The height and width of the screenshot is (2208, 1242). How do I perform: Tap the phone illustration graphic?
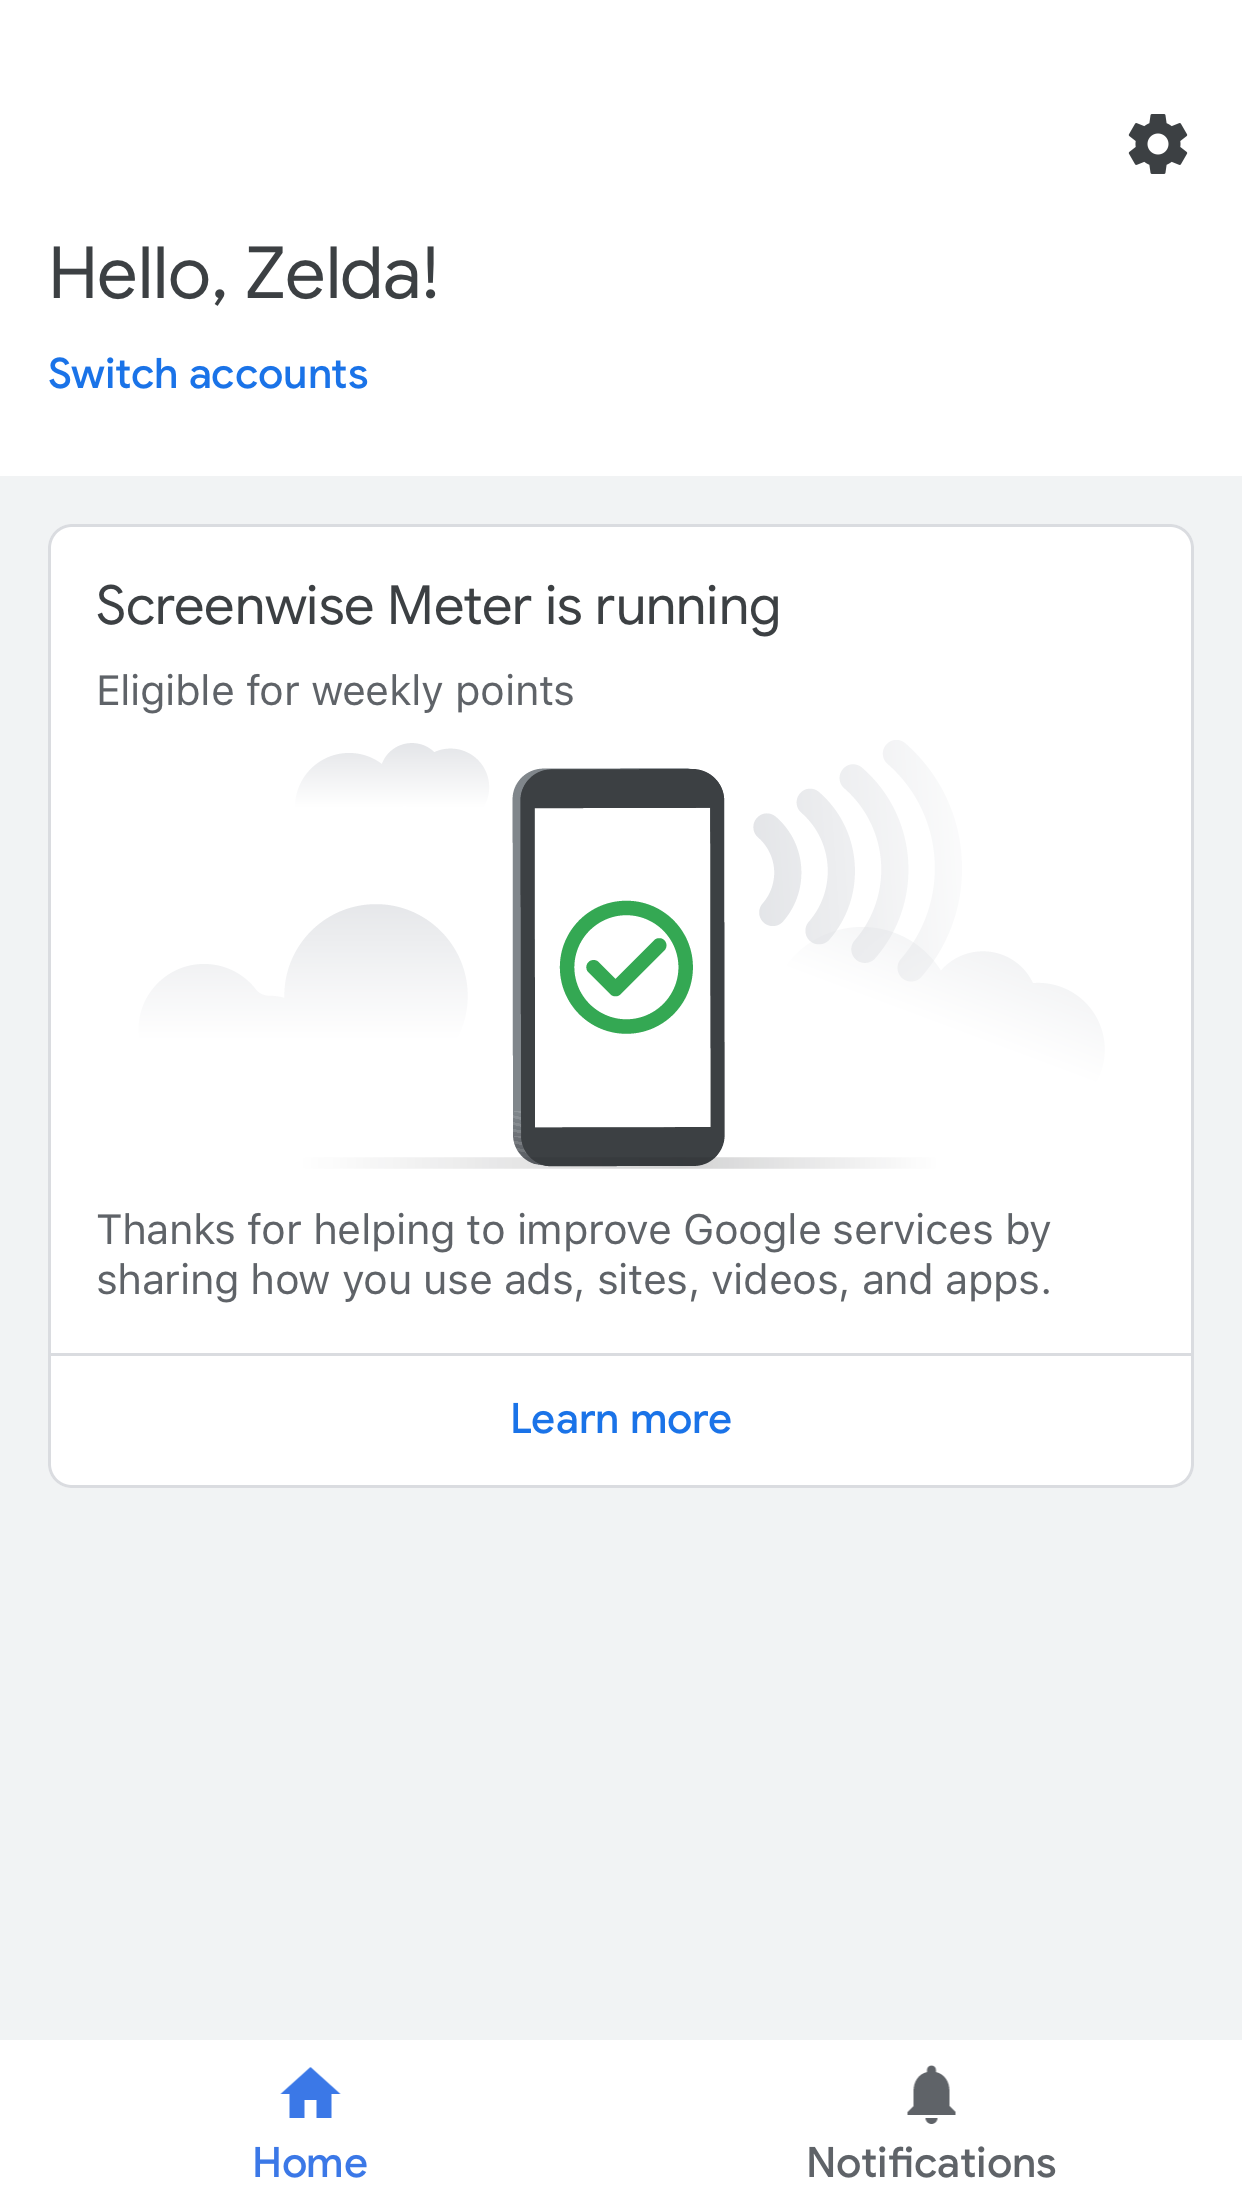tap(618, 967)
